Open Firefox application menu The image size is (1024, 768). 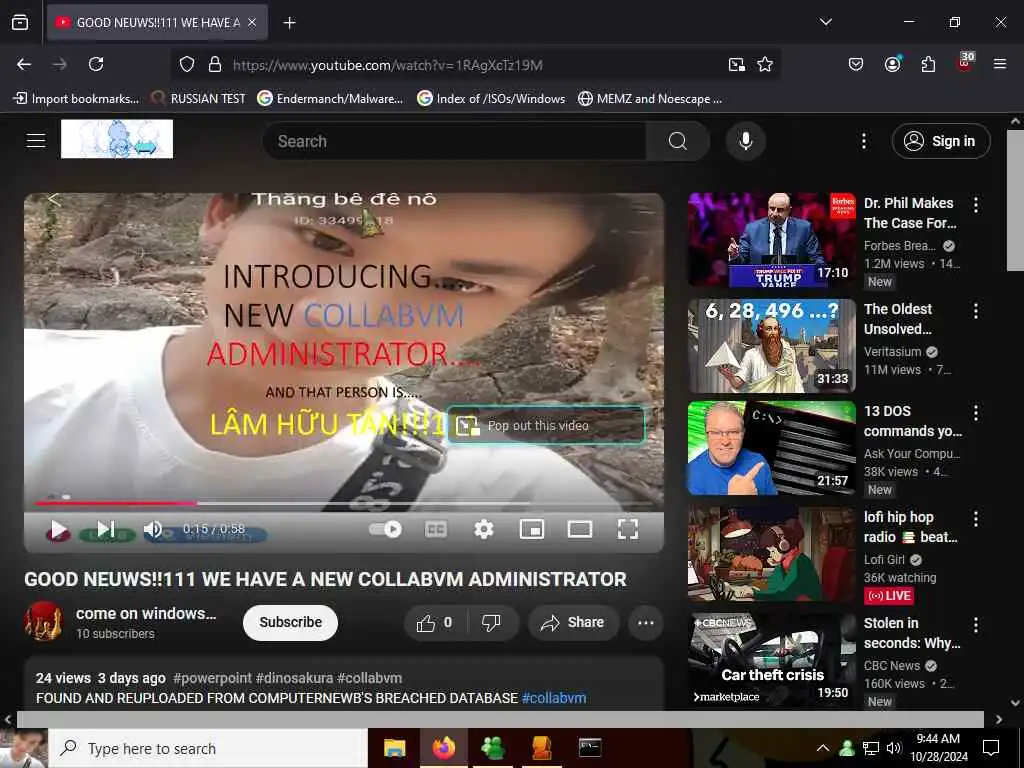[x=1000, y=64]
